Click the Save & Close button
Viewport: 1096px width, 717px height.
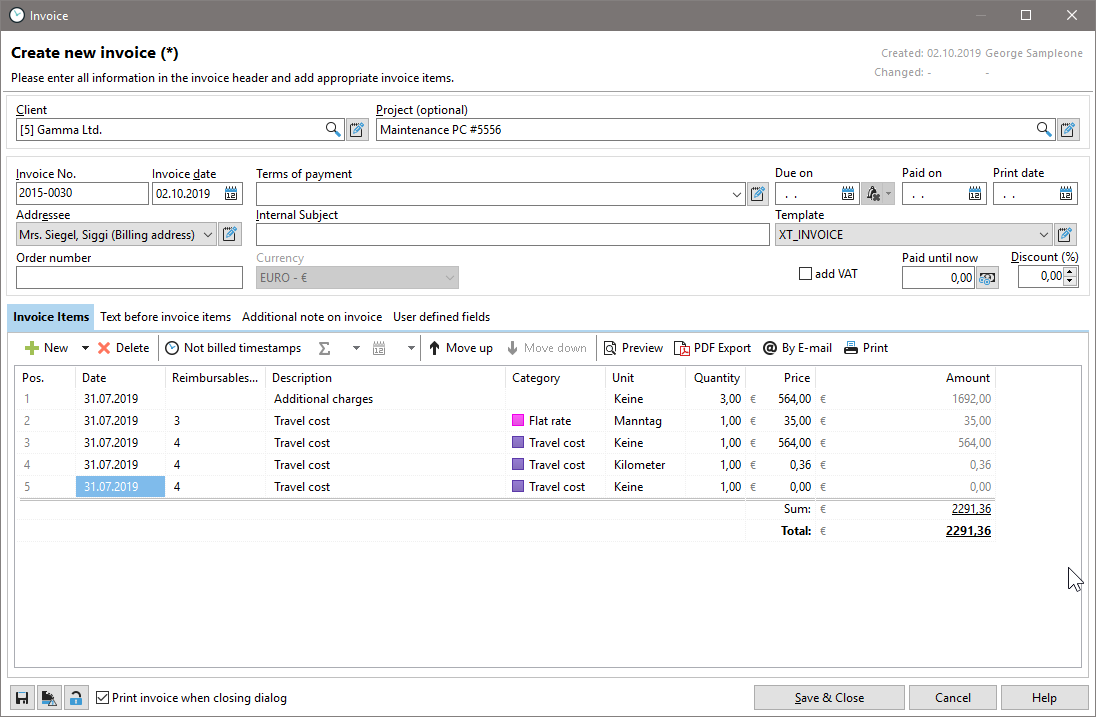(829, 698)
